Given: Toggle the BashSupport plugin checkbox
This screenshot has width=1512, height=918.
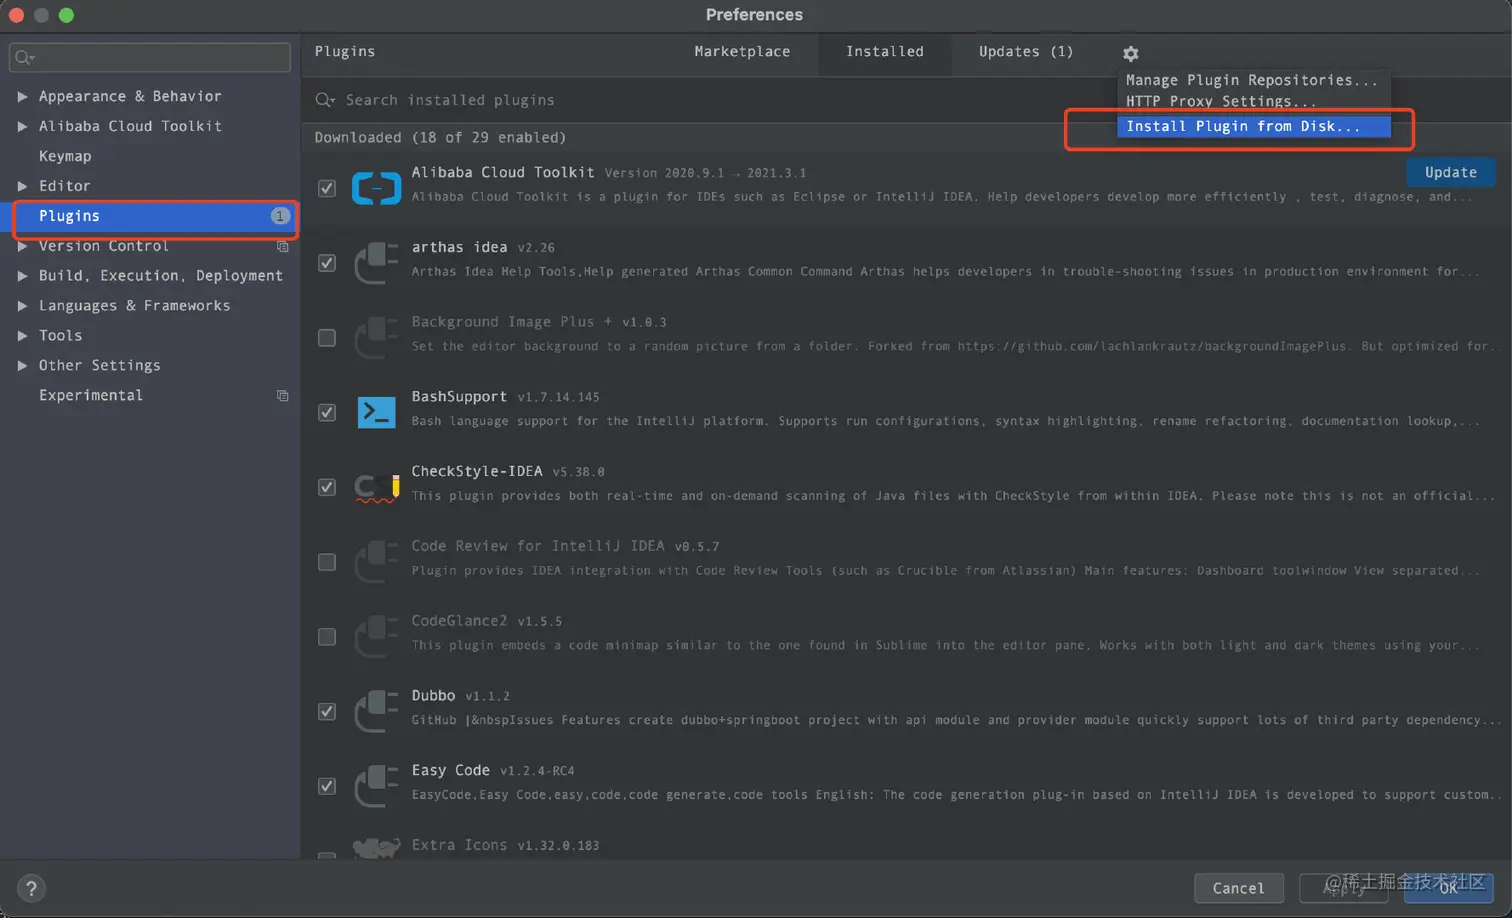Looking at the screenshot, I should tap(327, 412).
